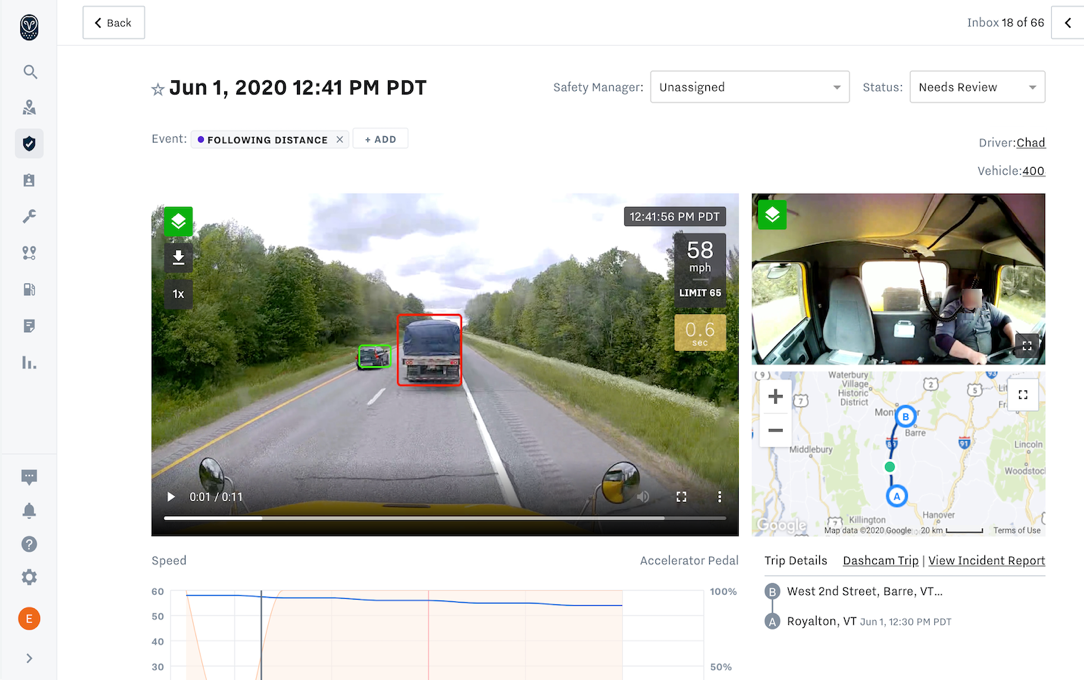This screenshot has width=1084, height=680.
Task: Toggle the green detection overlay on the video
Action: coord(177,221)
